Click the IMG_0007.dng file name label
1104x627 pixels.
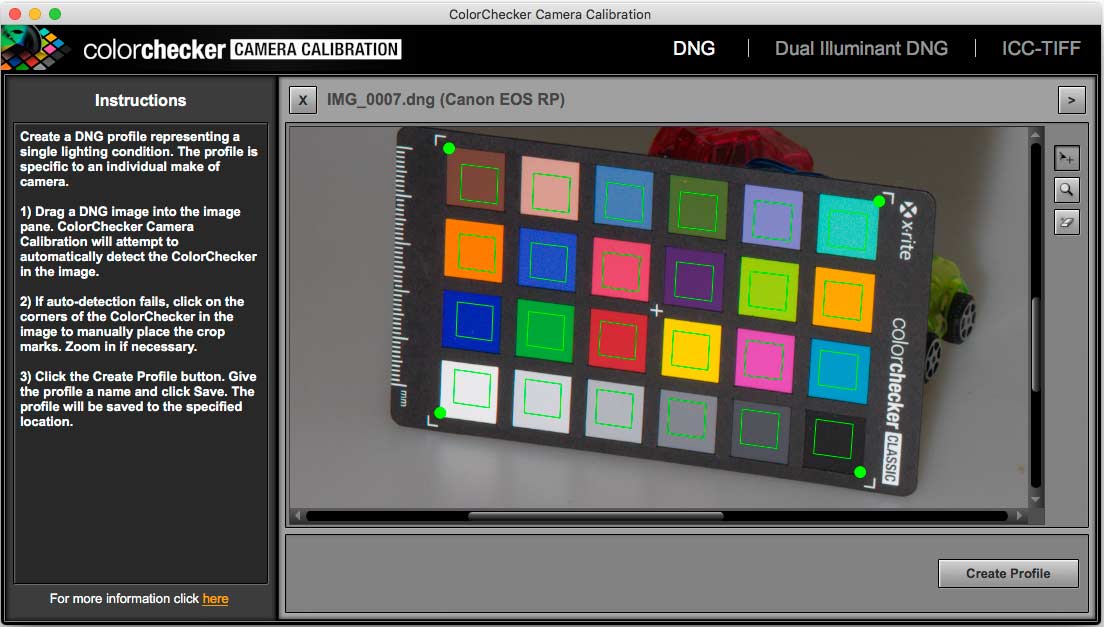(446, 100)
